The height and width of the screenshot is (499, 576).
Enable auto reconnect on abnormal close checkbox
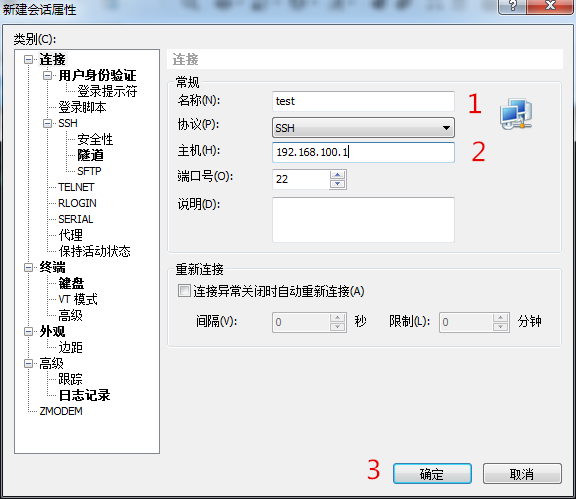184,291
